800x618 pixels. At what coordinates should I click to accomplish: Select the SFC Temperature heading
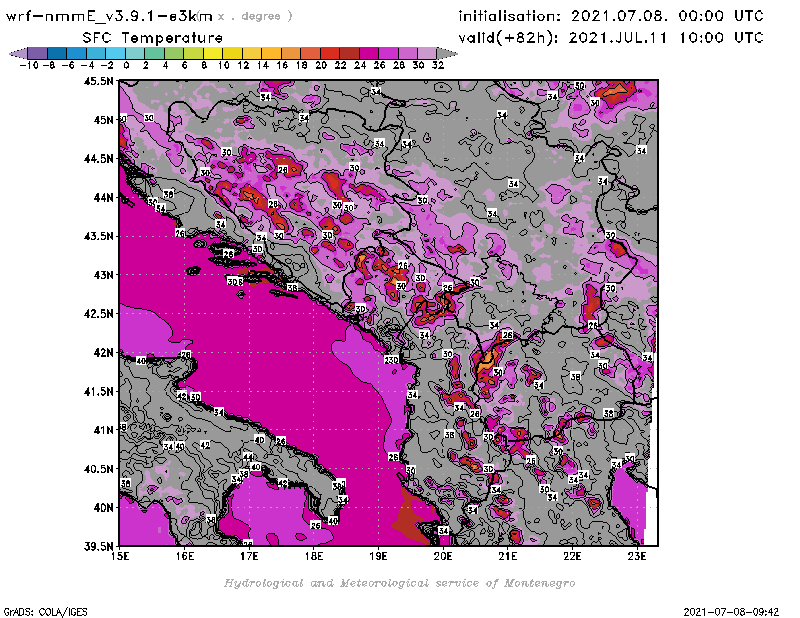click(x=153, y=38)
